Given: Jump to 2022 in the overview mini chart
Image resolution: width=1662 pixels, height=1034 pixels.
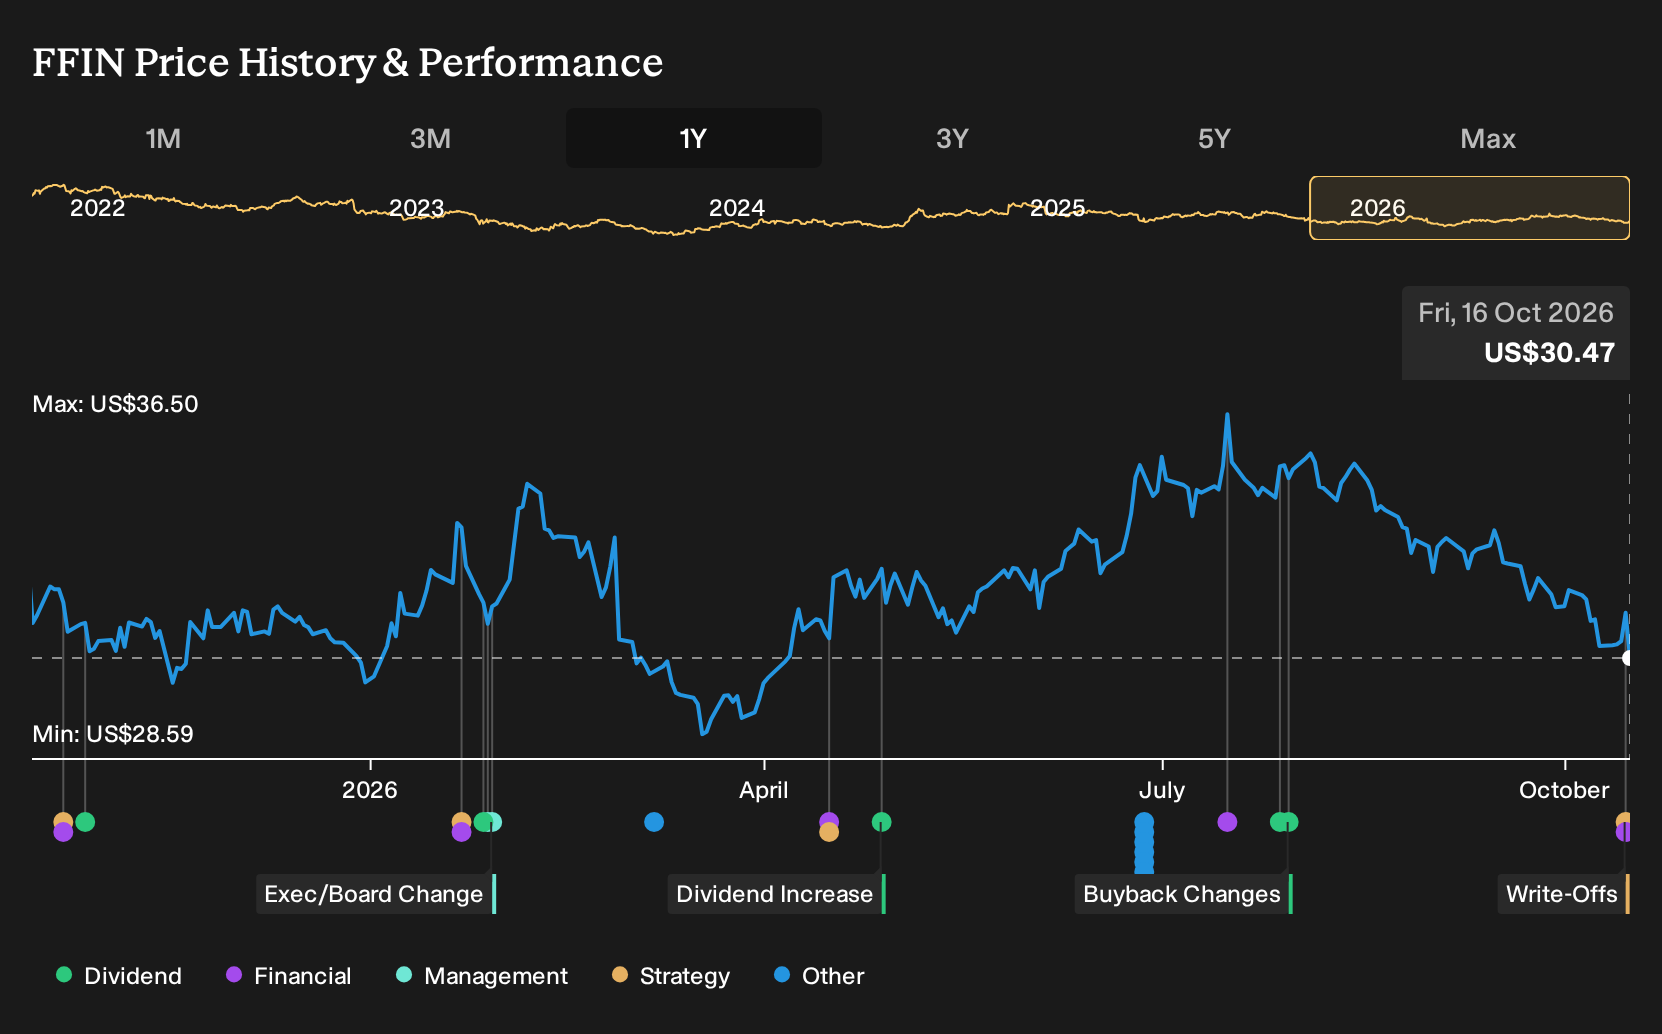Looking at the screenshot, I should [x=98, y=208].
